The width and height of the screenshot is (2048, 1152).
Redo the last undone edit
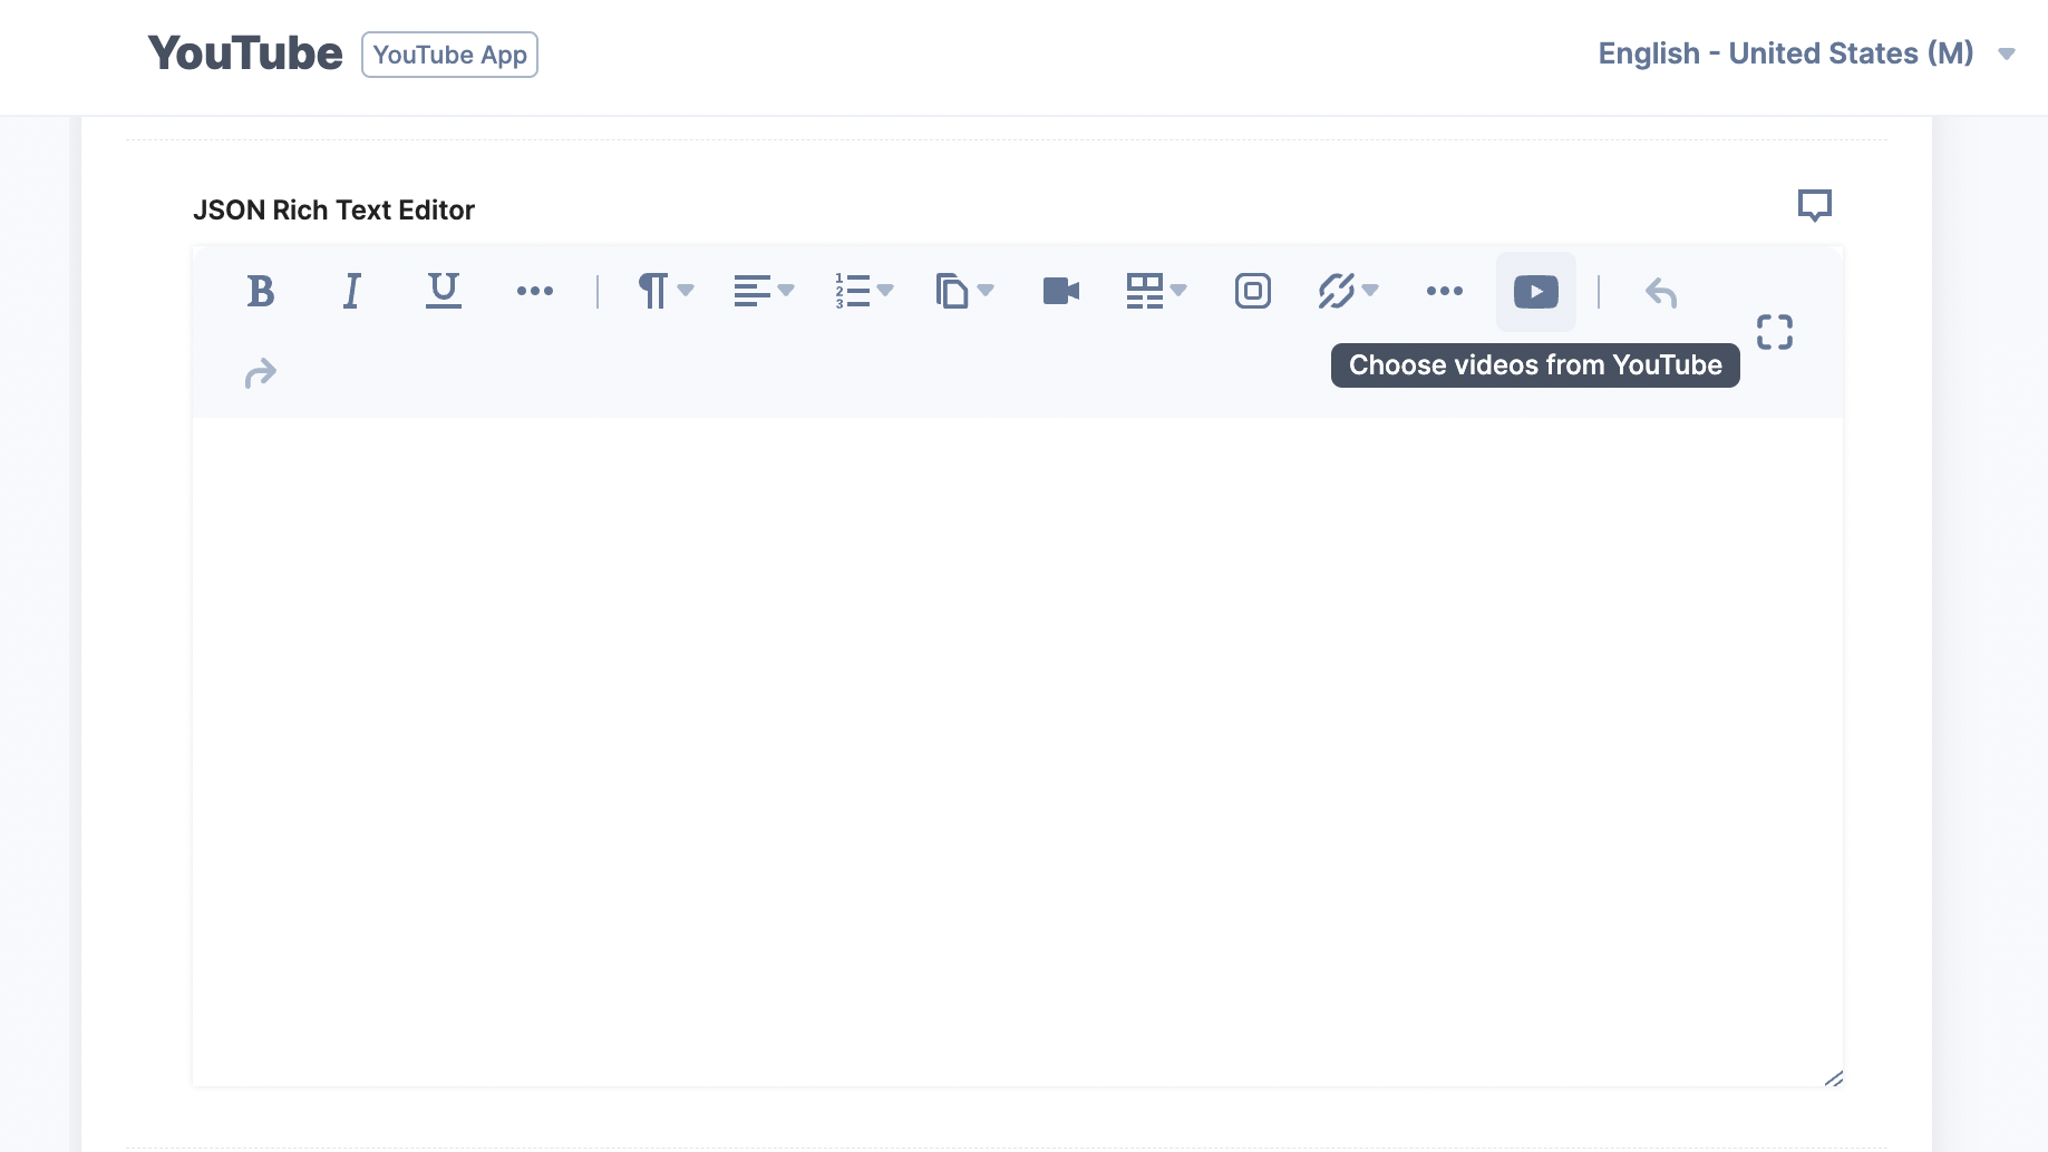point(260,373)
